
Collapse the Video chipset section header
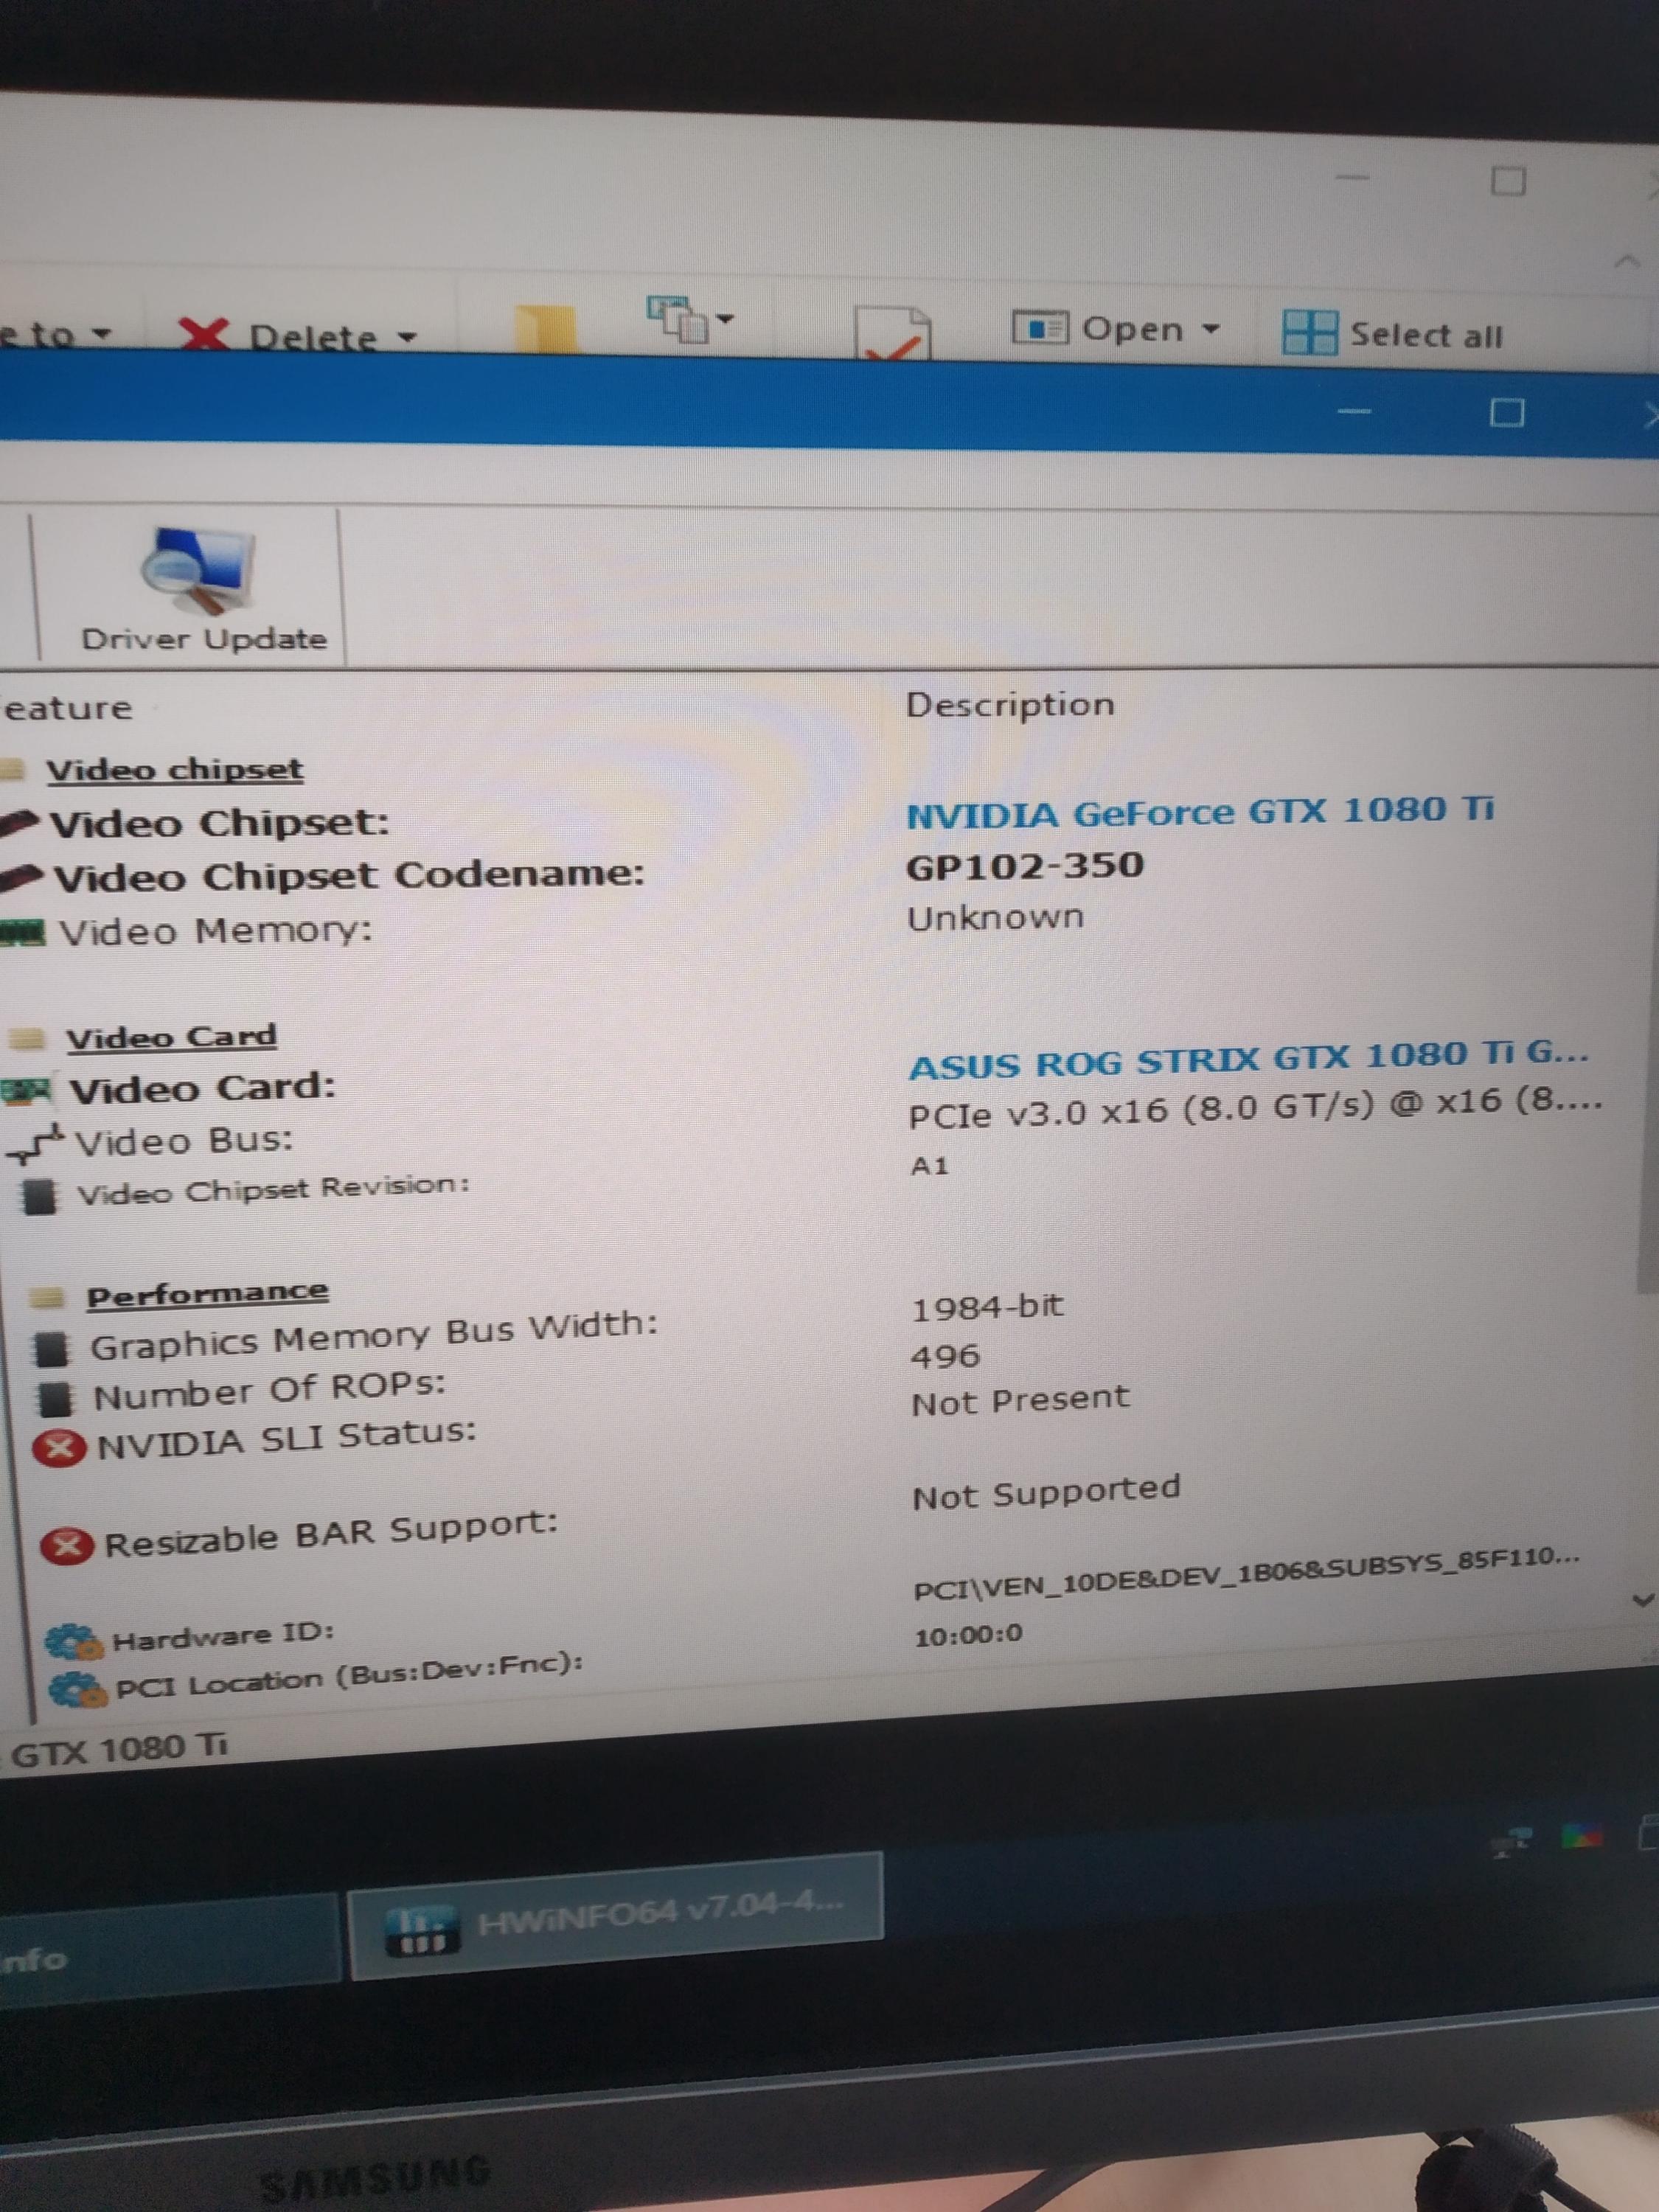tap(174, 769)
